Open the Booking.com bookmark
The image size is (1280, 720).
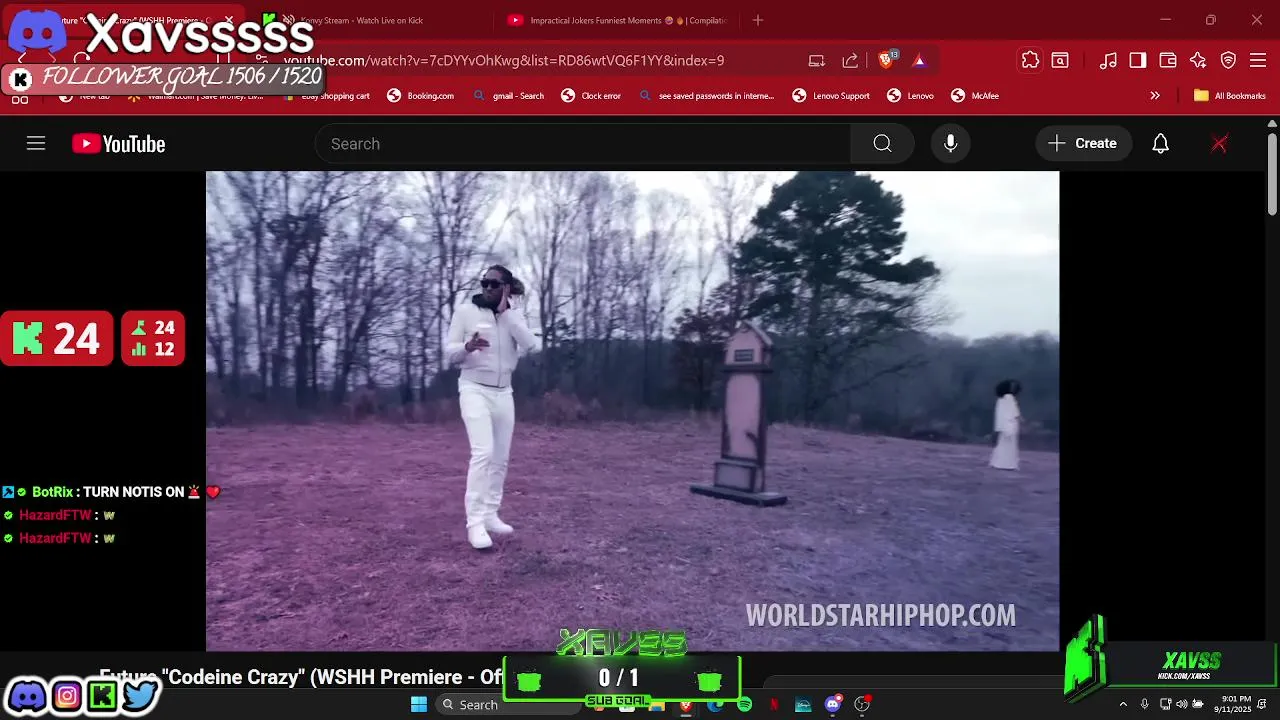[421, 96]
